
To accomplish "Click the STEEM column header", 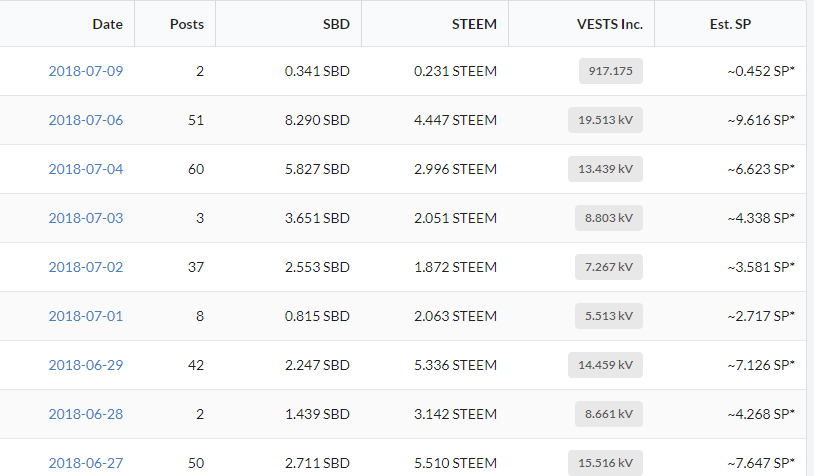I will [x=474, y=24].
